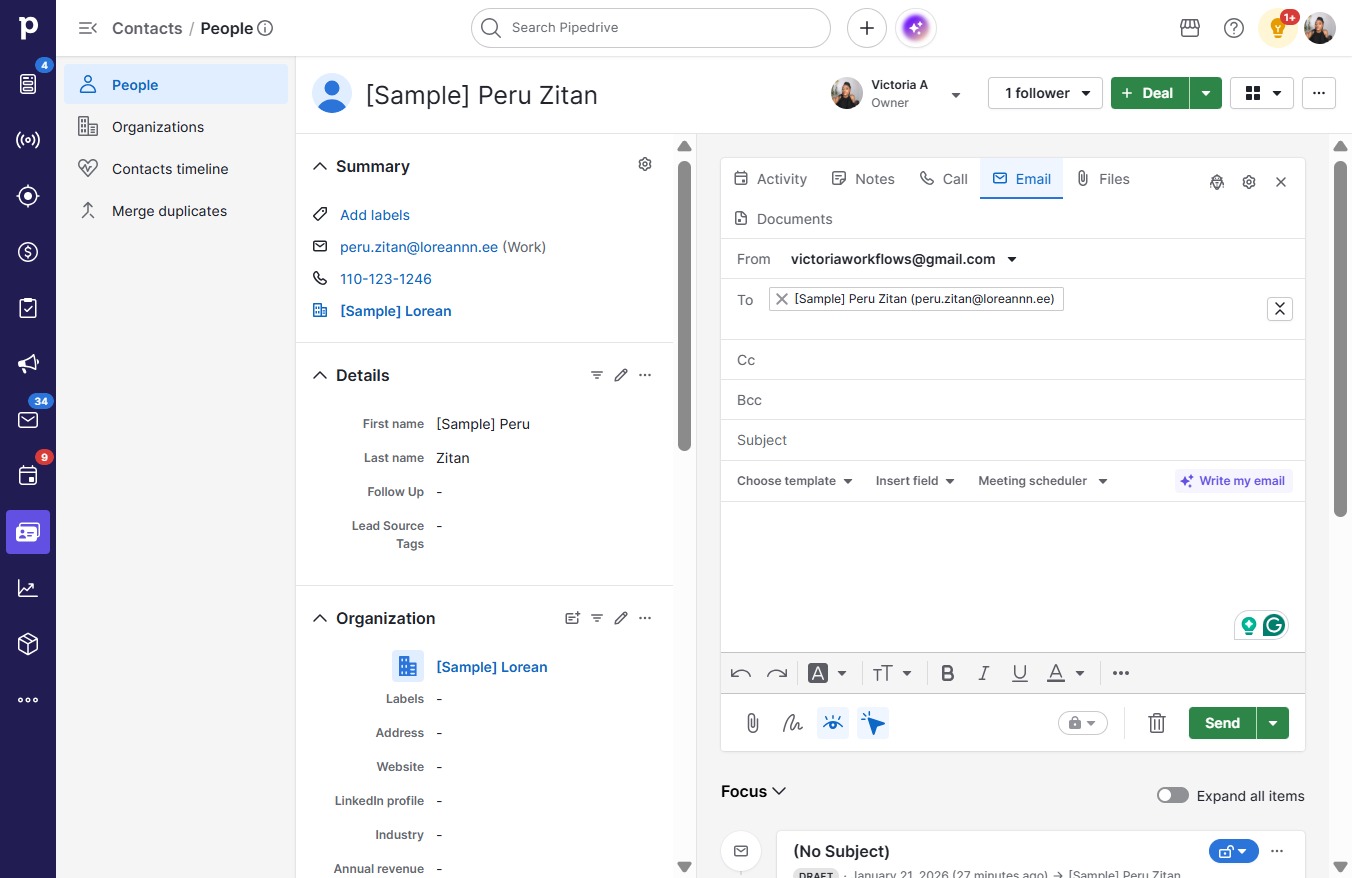Open the Insert field dropdown

click(x=915, y=481)
